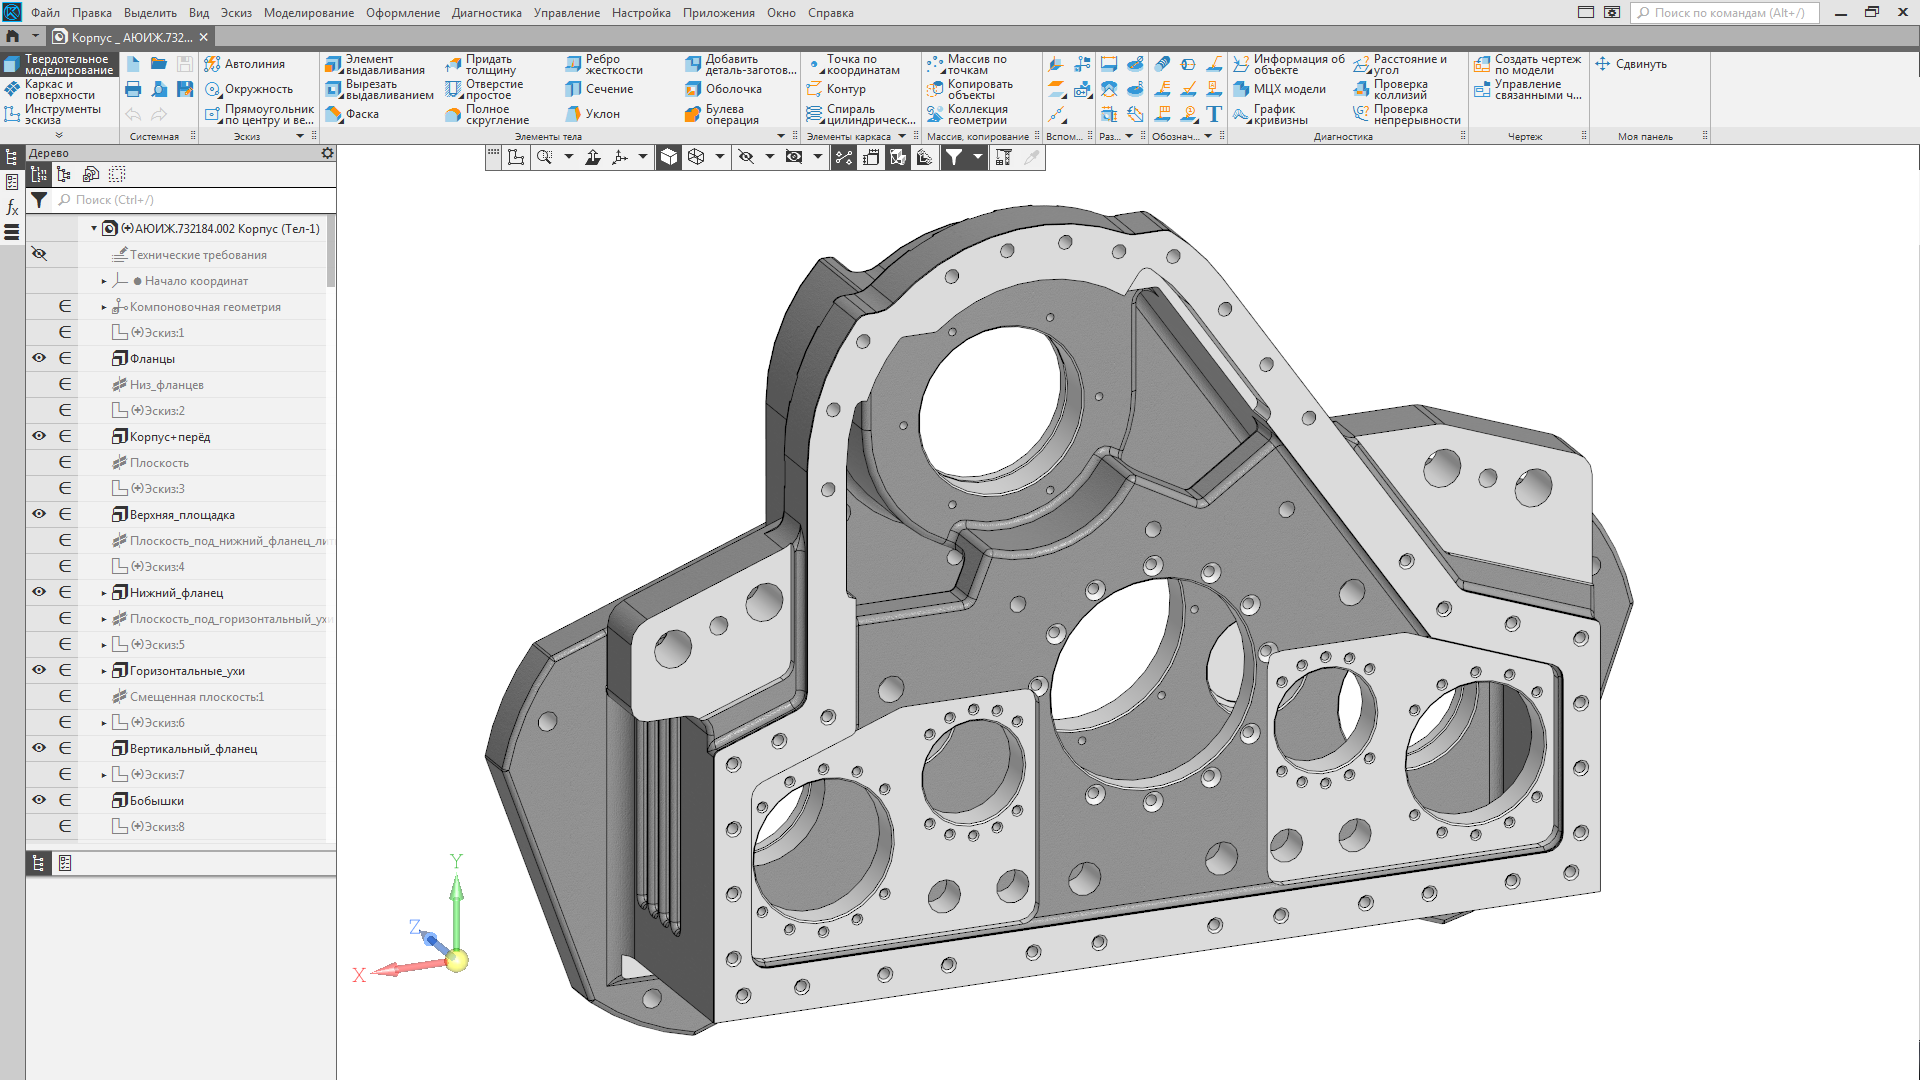This screenshot has width=1920, height=1080.
Task: Click Создать чертеж по модели
Action: pos(1527,65)
